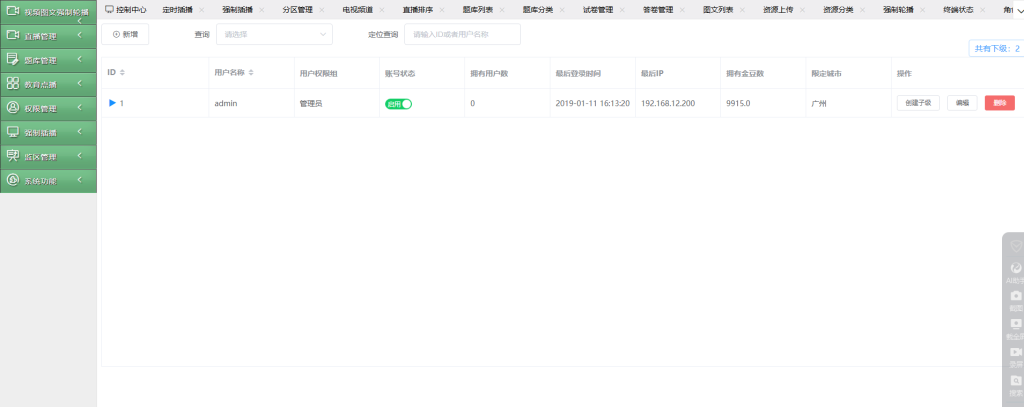Click the 广州 city cell
The width and height of the screenshot is (1024, 407).
819,104
